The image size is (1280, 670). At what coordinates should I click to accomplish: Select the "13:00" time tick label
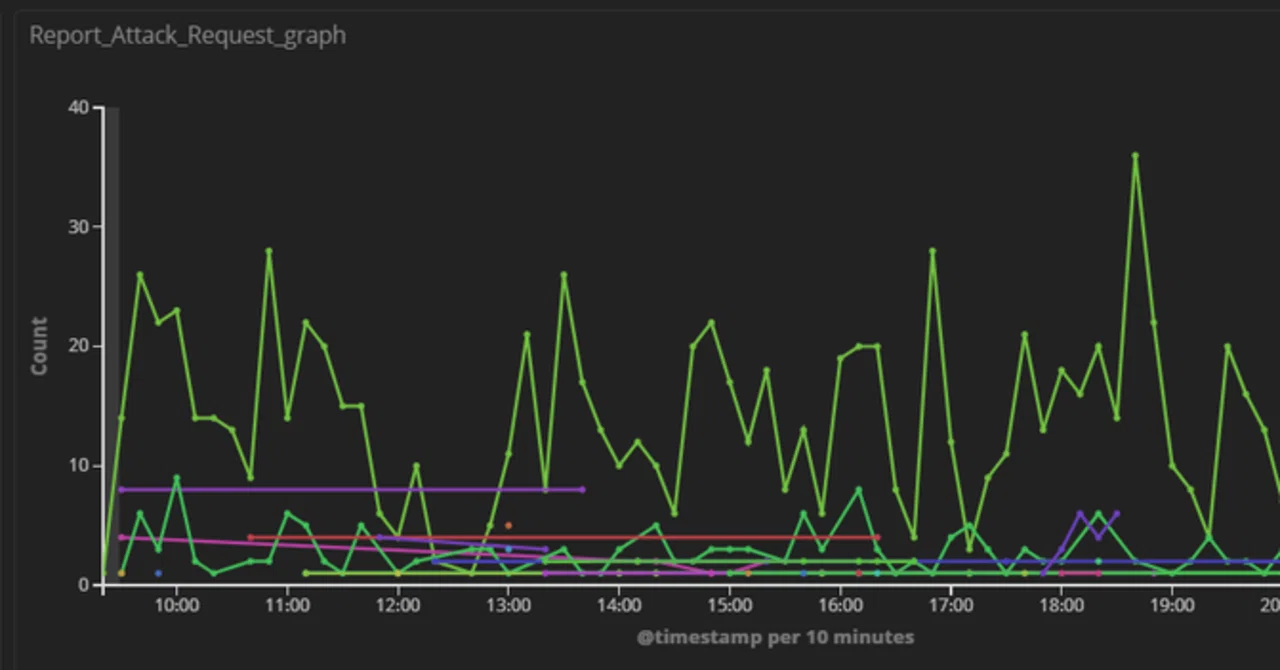(x=508, y=605)
